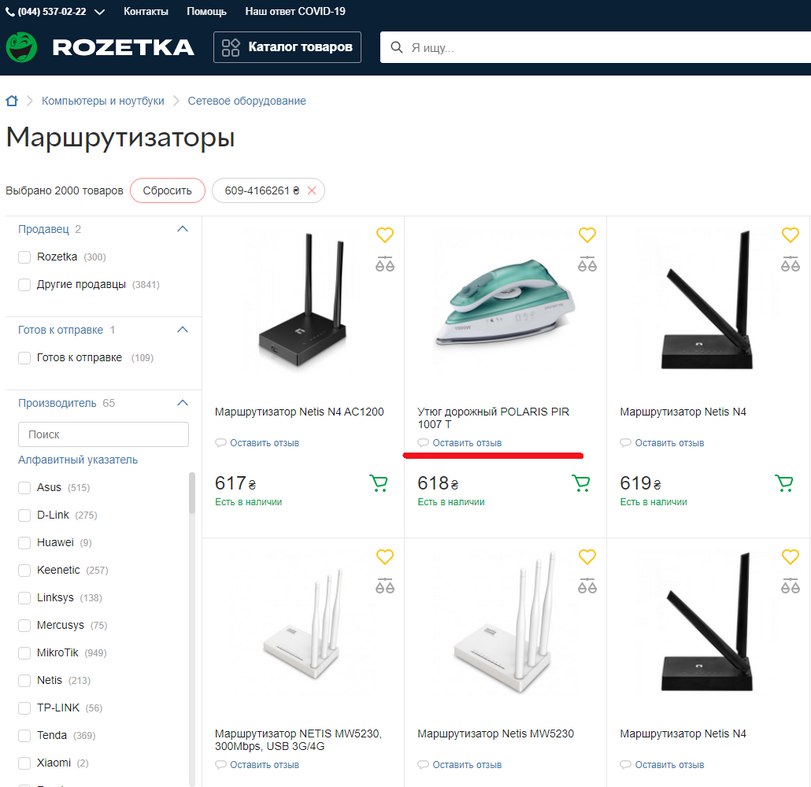Collapse the Продавец filter section
This screenshot has width=811, height=787.
pyautogui.click(x=183, y=229)
